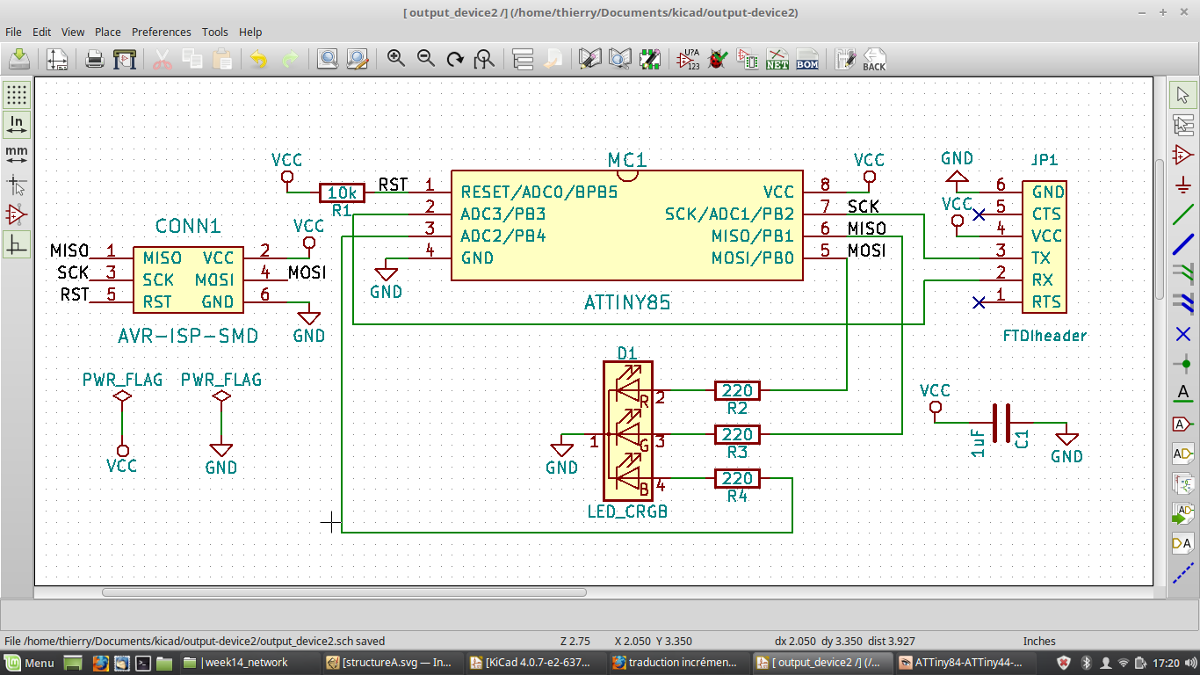
Task: Select the place net label tool
Action: tap(1183, 393)
